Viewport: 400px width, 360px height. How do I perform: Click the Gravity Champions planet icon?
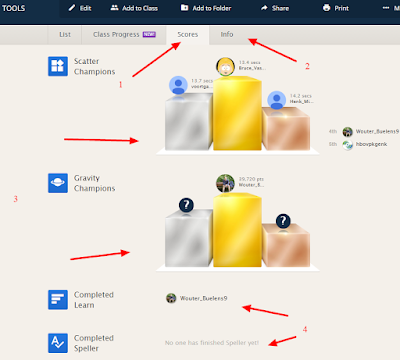pos(58,183)
